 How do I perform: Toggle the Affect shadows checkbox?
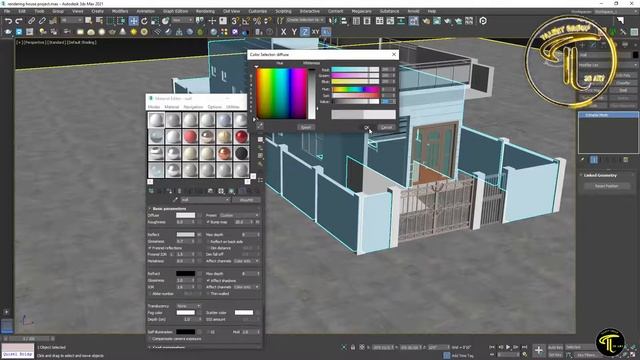point(208,281)
